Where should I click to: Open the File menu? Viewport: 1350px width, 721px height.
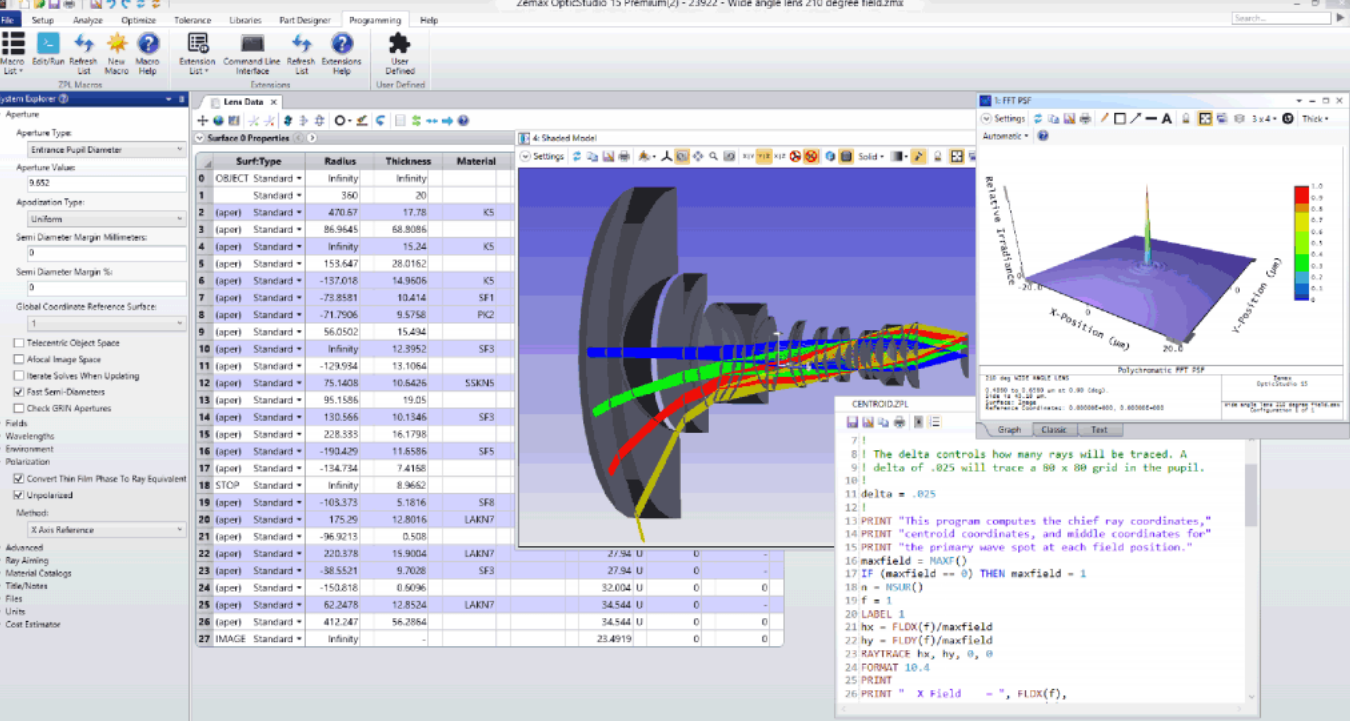coord(8,20)
